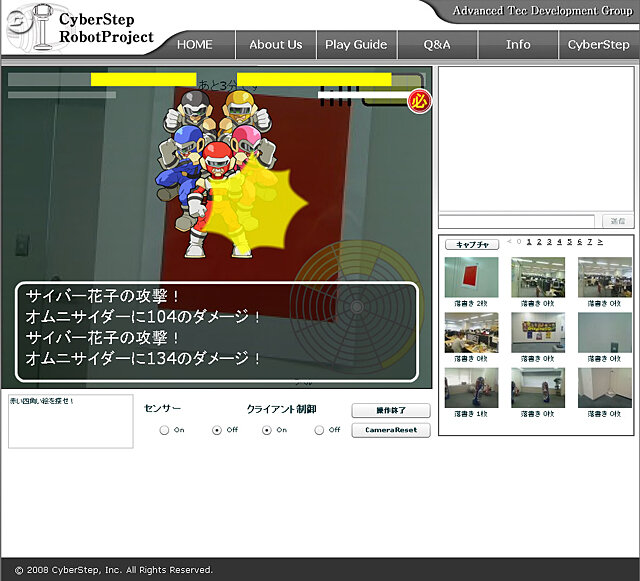Open the red poster capture thumbnail
This screenshot has width=640, height=581.
[x=471, y=277]
